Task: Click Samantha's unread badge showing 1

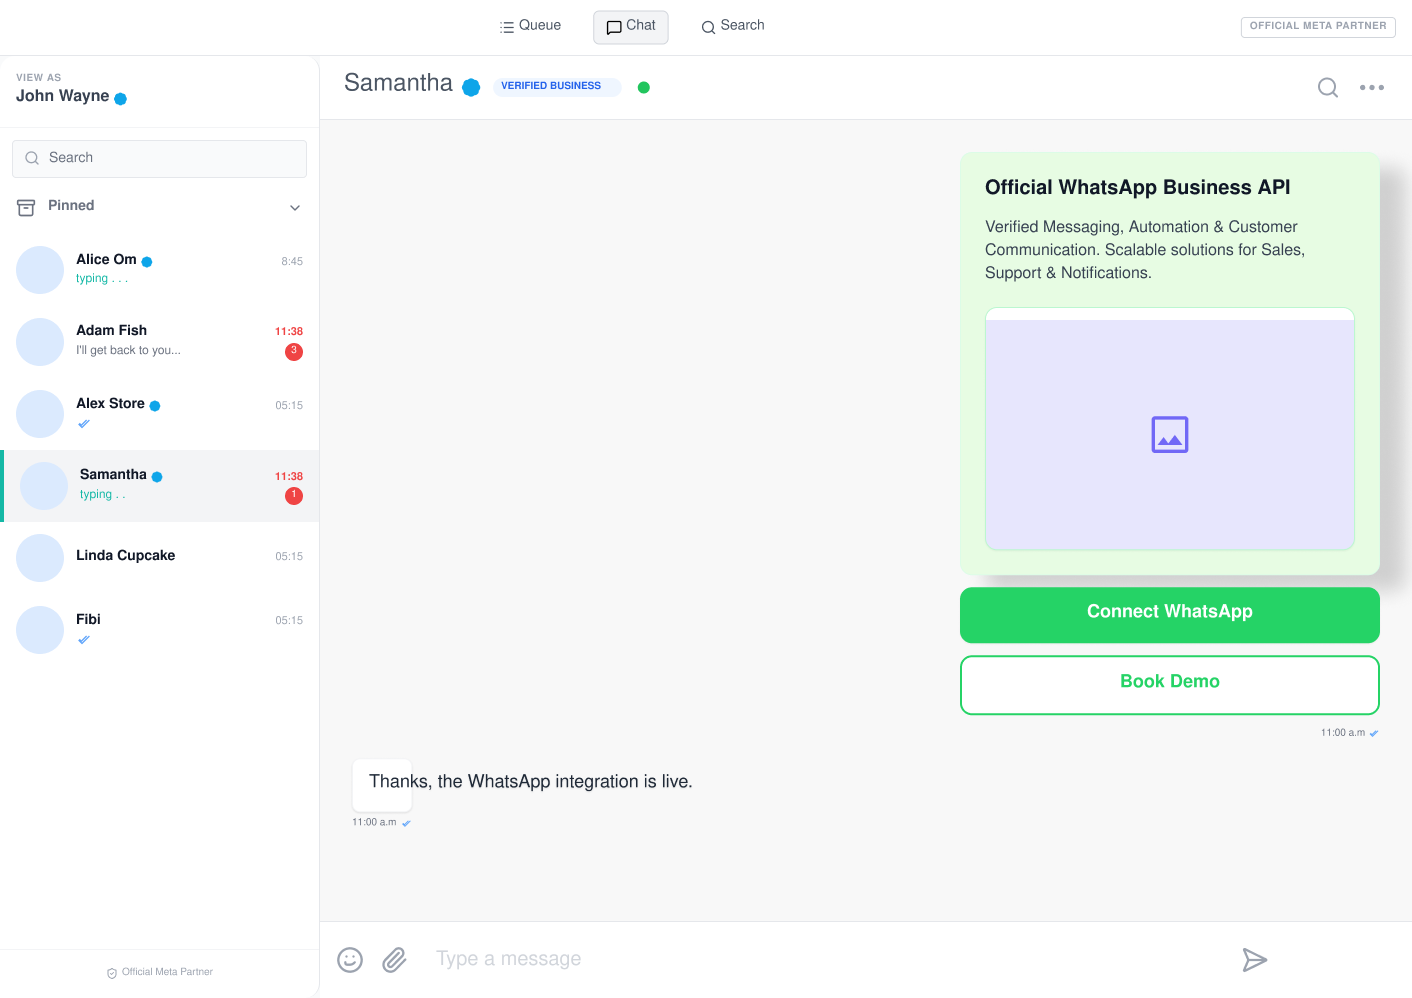Action: 294,496
